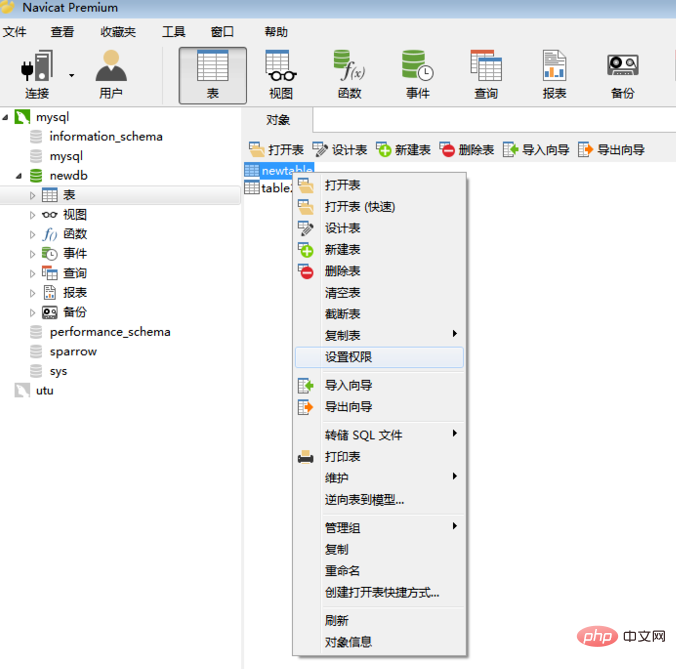The image size is (676, 669).
Task: Click 新建表 in the object toolbar
Action: point(403,150)
